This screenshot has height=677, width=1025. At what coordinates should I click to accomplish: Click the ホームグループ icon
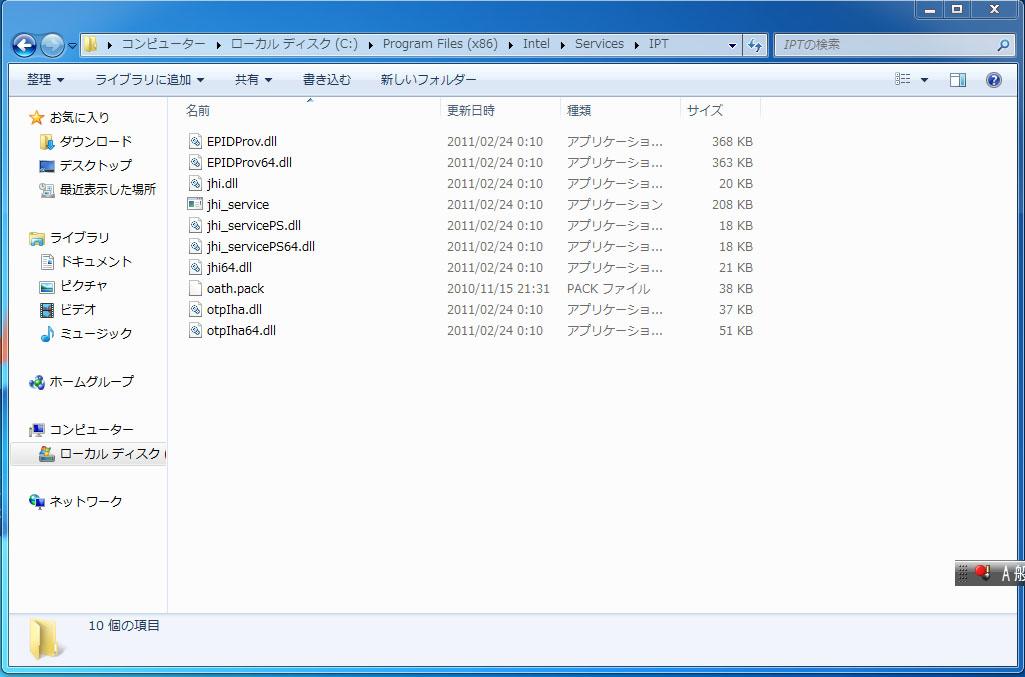[37, 382]
